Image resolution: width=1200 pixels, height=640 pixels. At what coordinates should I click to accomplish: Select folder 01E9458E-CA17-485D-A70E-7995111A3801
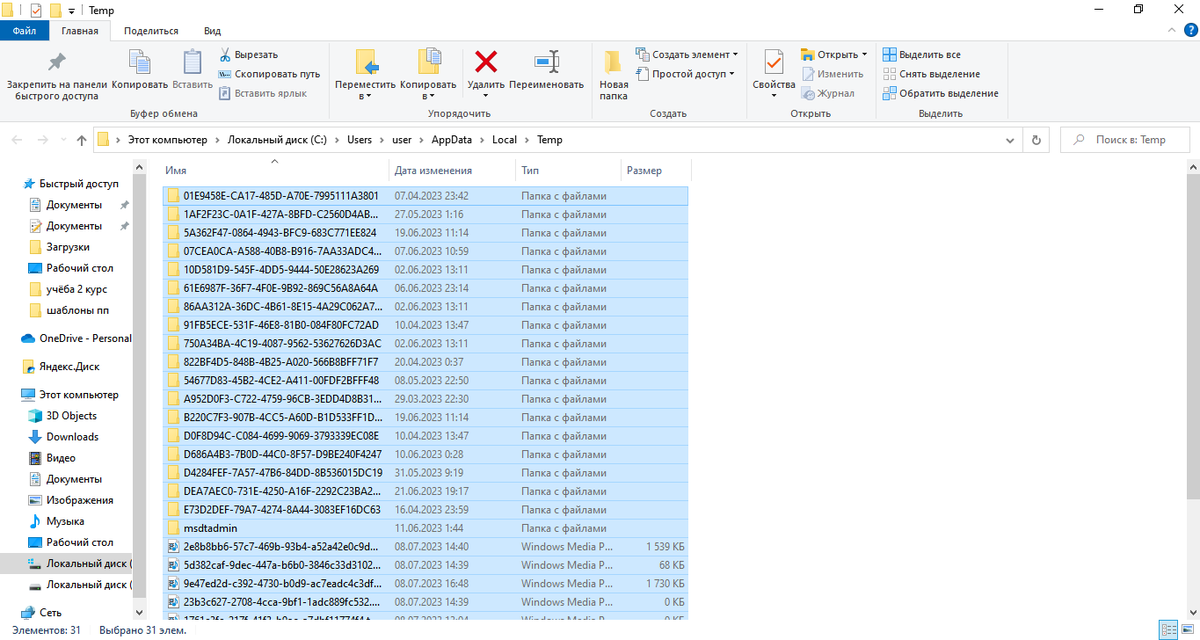pyautogui.click(x=425, y=196)
